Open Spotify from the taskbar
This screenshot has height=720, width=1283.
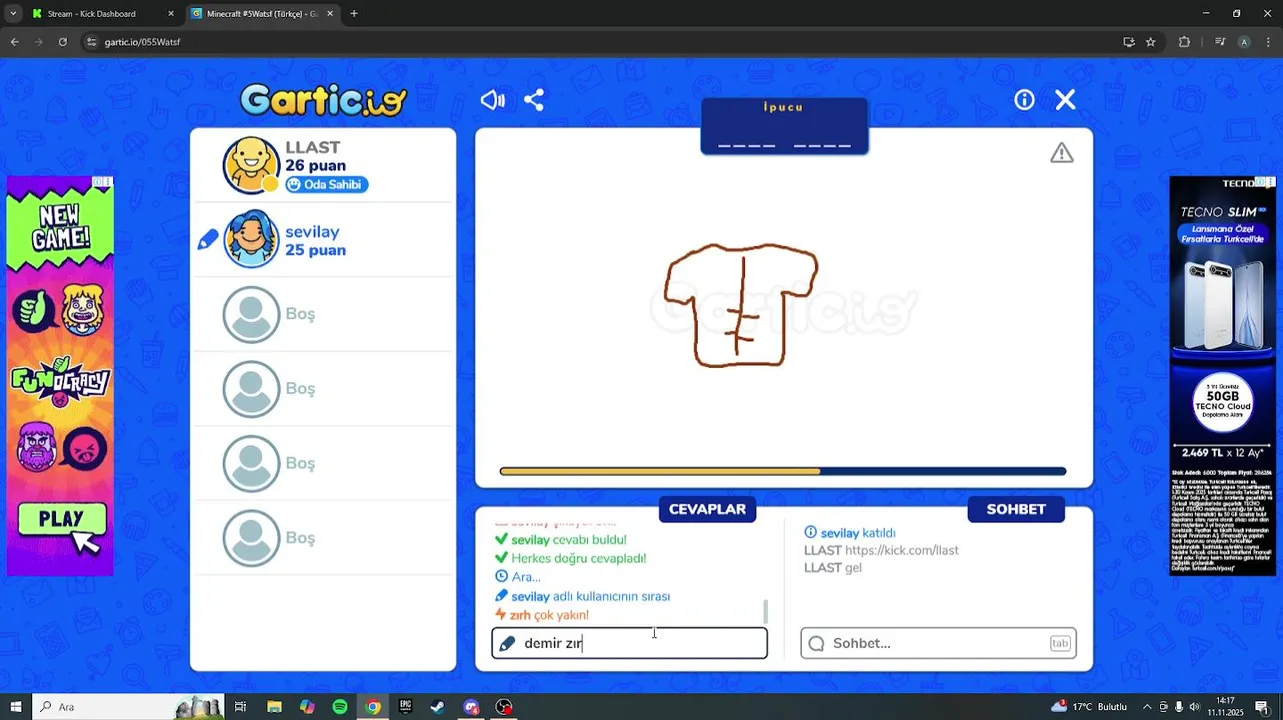340,707
